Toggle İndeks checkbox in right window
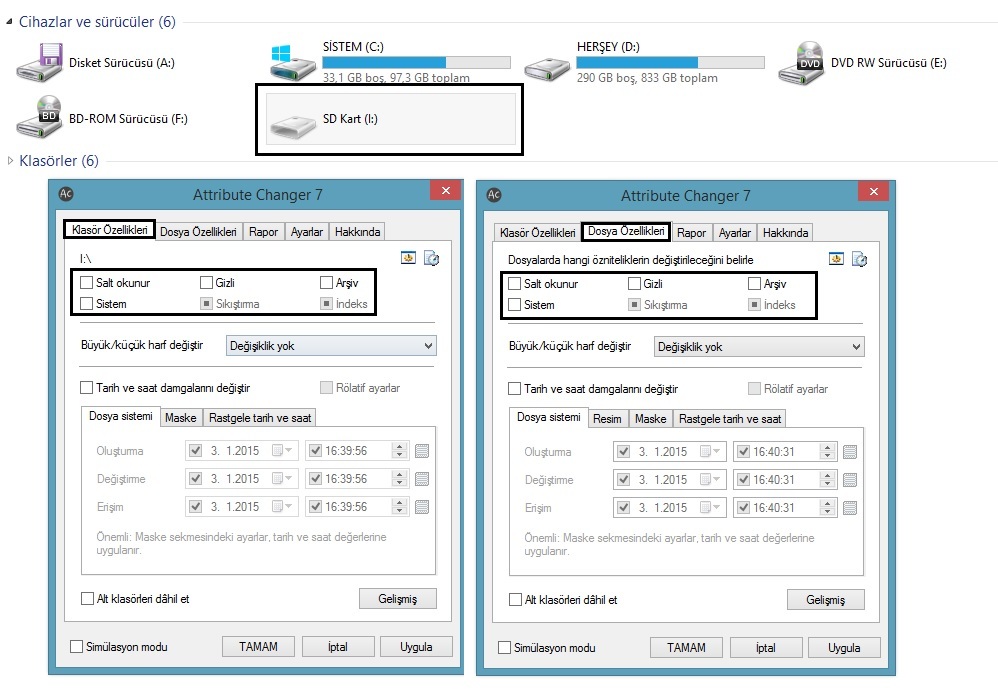 [x=754, y=305]
